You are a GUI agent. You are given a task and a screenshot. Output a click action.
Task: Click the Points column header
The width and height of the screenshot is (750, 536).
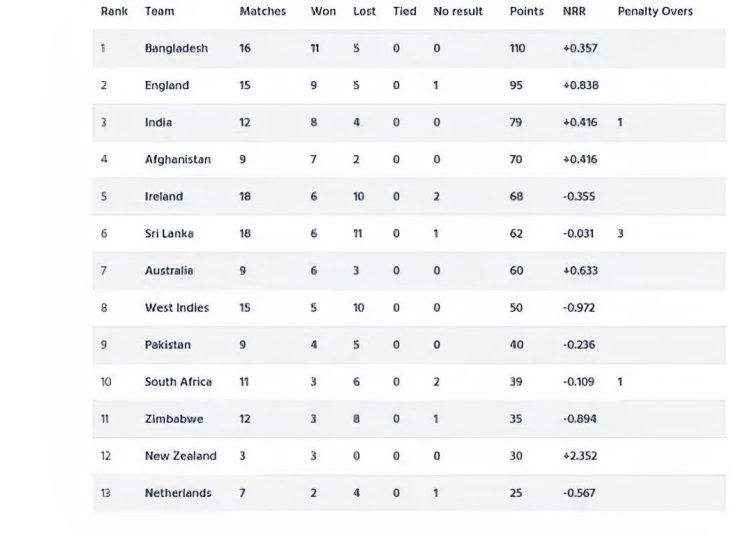click(x=527, y=11)
